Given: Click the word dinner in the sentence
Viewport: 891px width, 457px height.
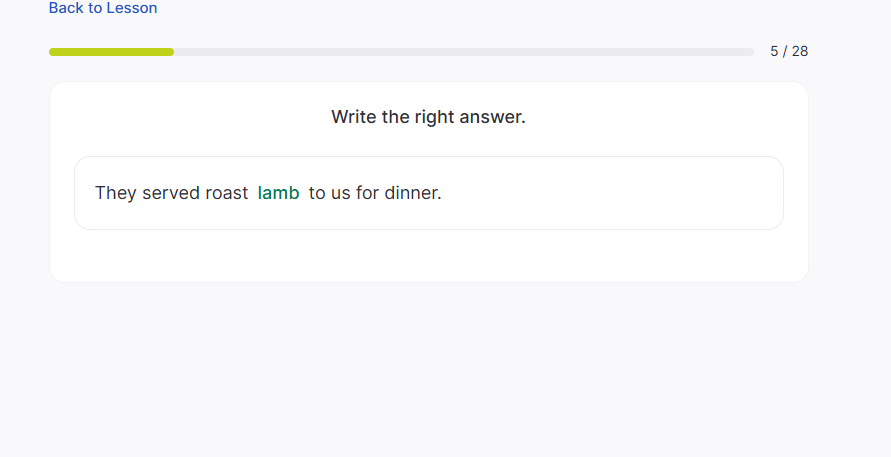Looking at the screenshot, I should coord(412,193).
